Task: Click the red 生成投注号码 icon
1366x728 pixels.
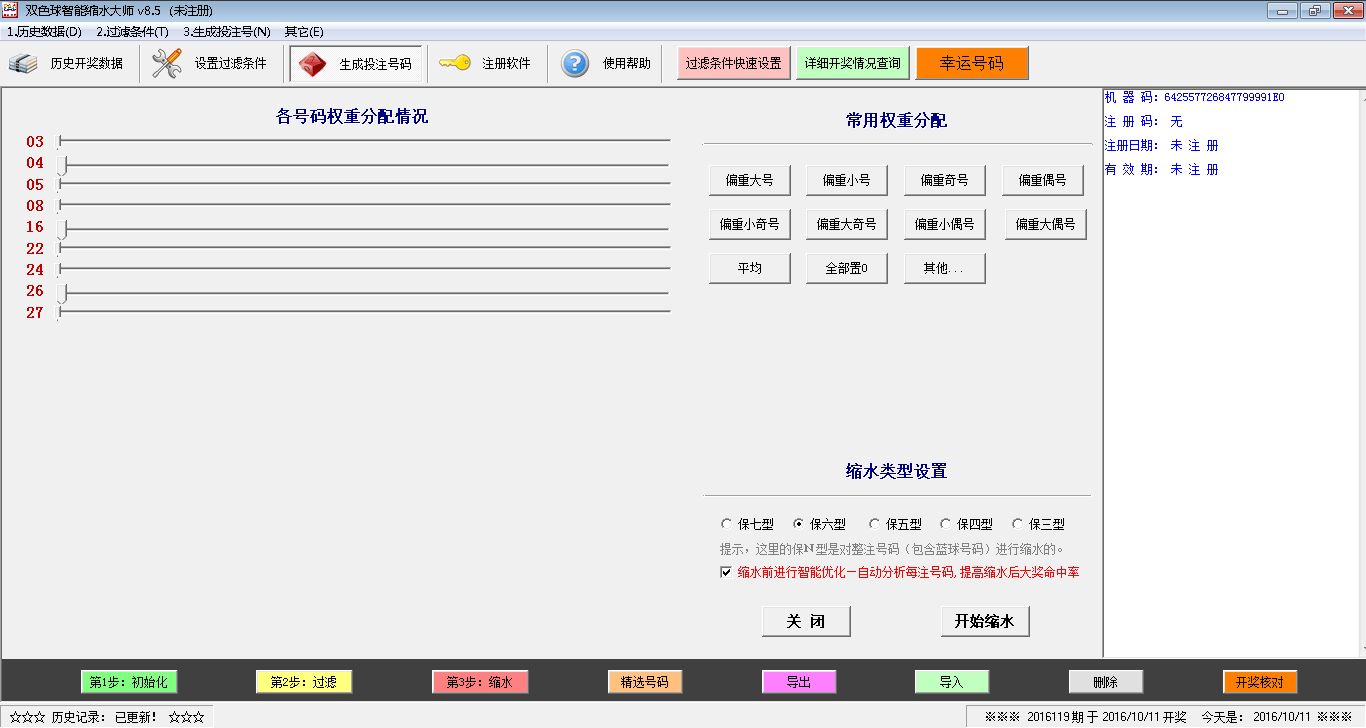Action: point(313,64)
